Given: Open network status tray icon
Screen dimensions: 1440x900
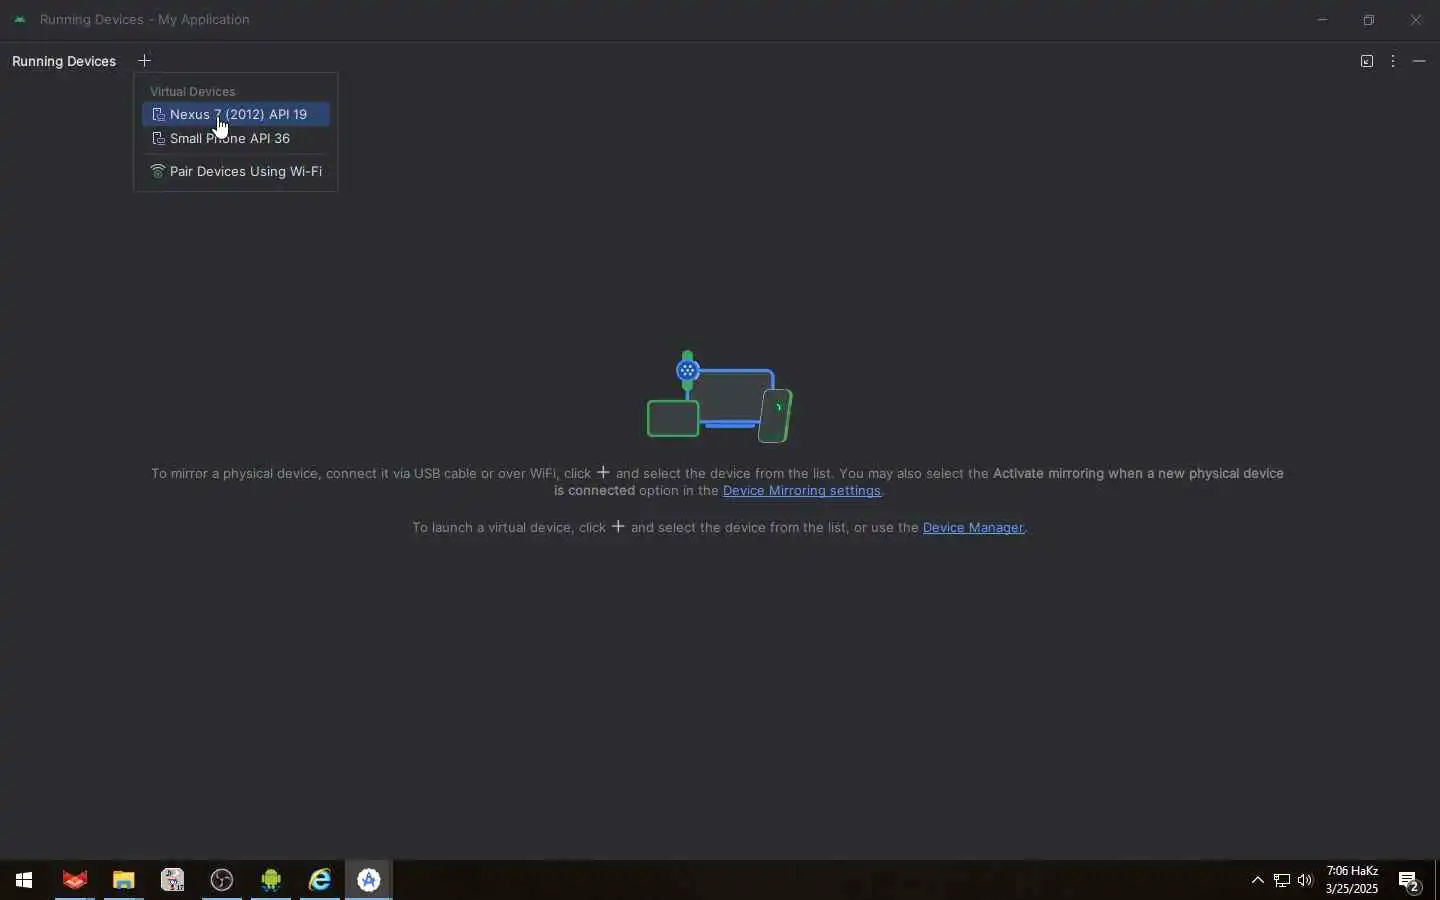Looking at the screenshot, I should 1283,881.
